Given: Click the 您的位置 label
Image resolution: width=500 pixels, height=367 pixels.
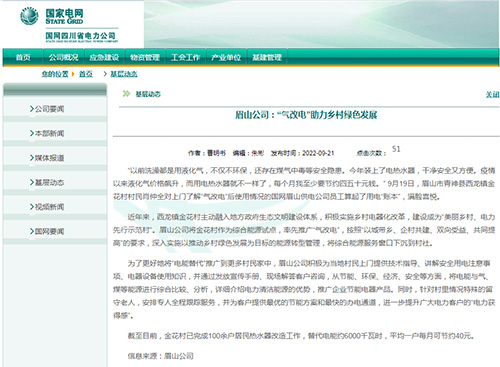Looking at the screenshot, I should [x=55, y=74].
